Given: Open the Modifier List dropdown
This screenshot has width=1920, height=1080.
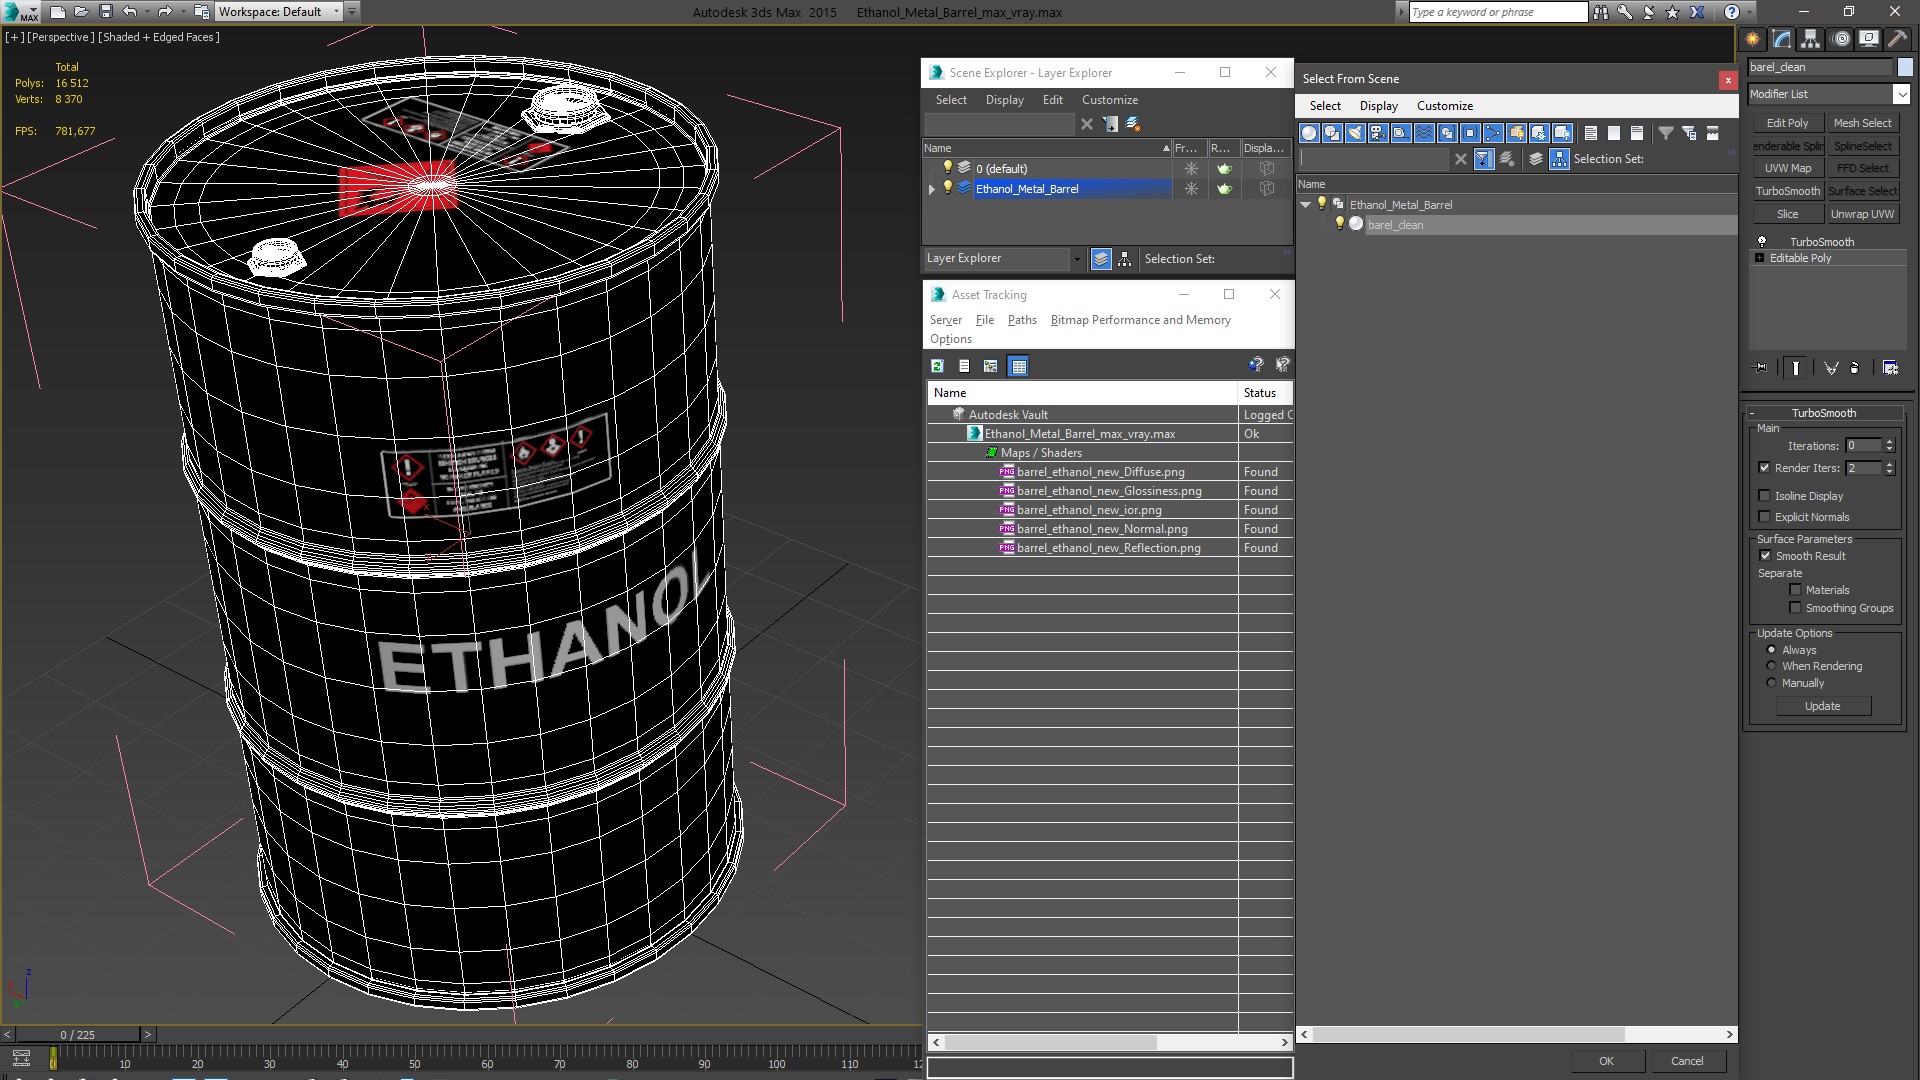Looking at the screenshot, I should point(1901,94).
